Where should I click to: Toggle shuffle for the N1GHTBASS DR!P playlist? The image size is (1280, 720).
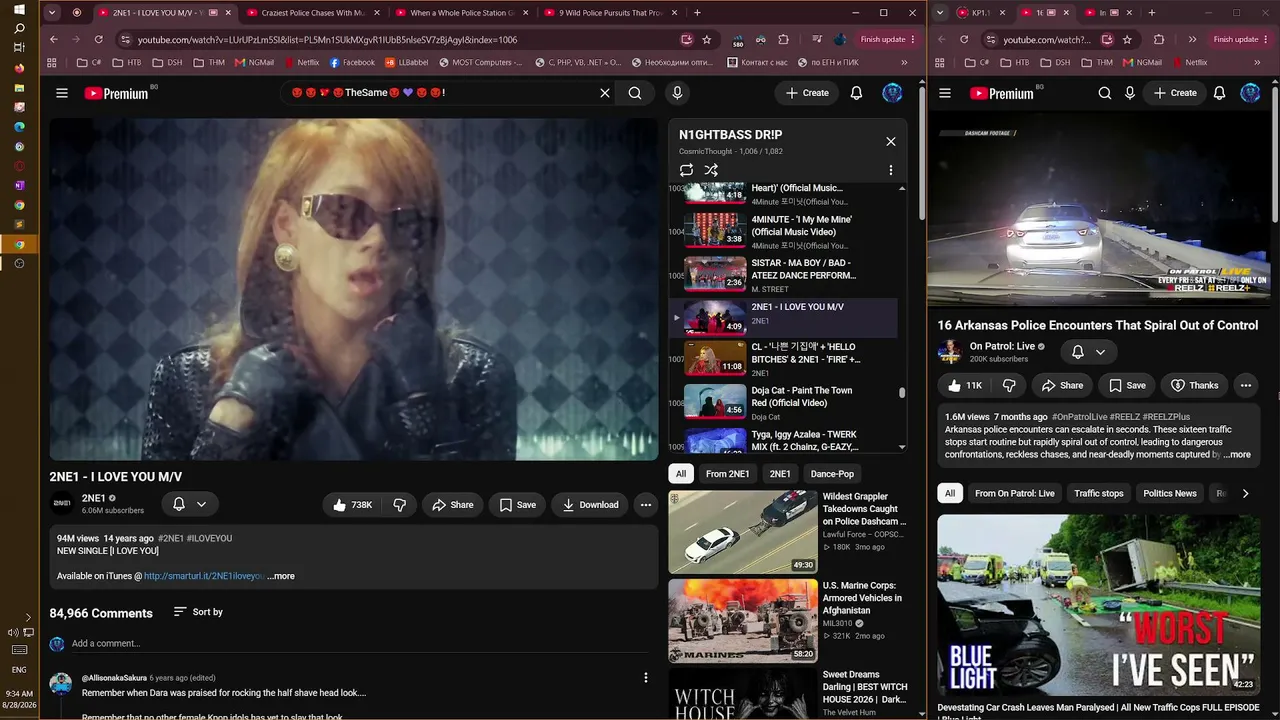(711, 170)
